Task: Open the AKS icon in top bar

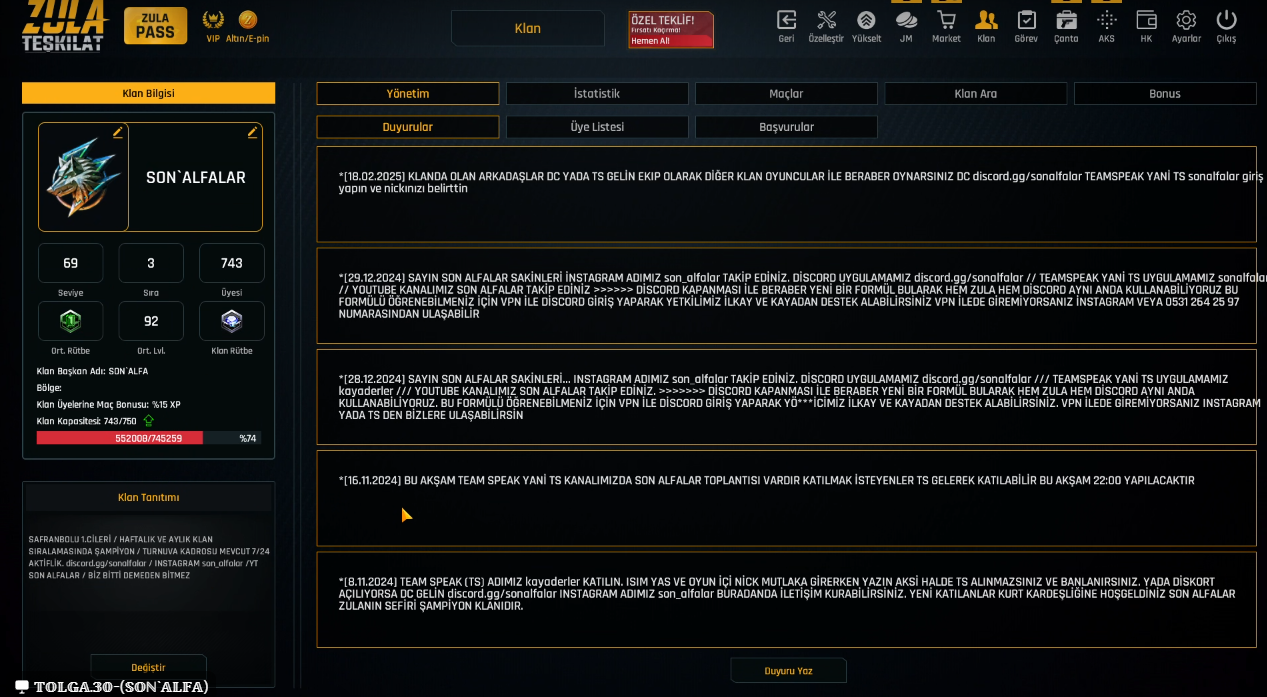Action: tap(1106, 21)
